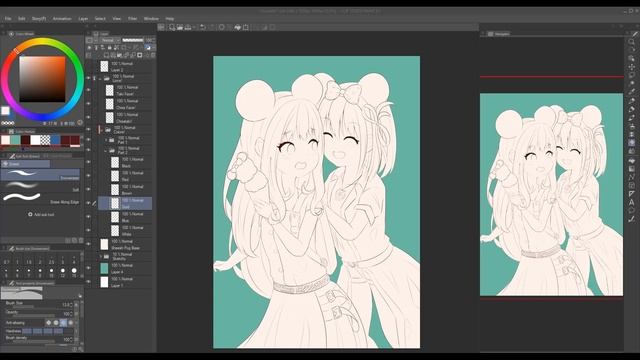Open the Layer menu

tap(83, 19)
